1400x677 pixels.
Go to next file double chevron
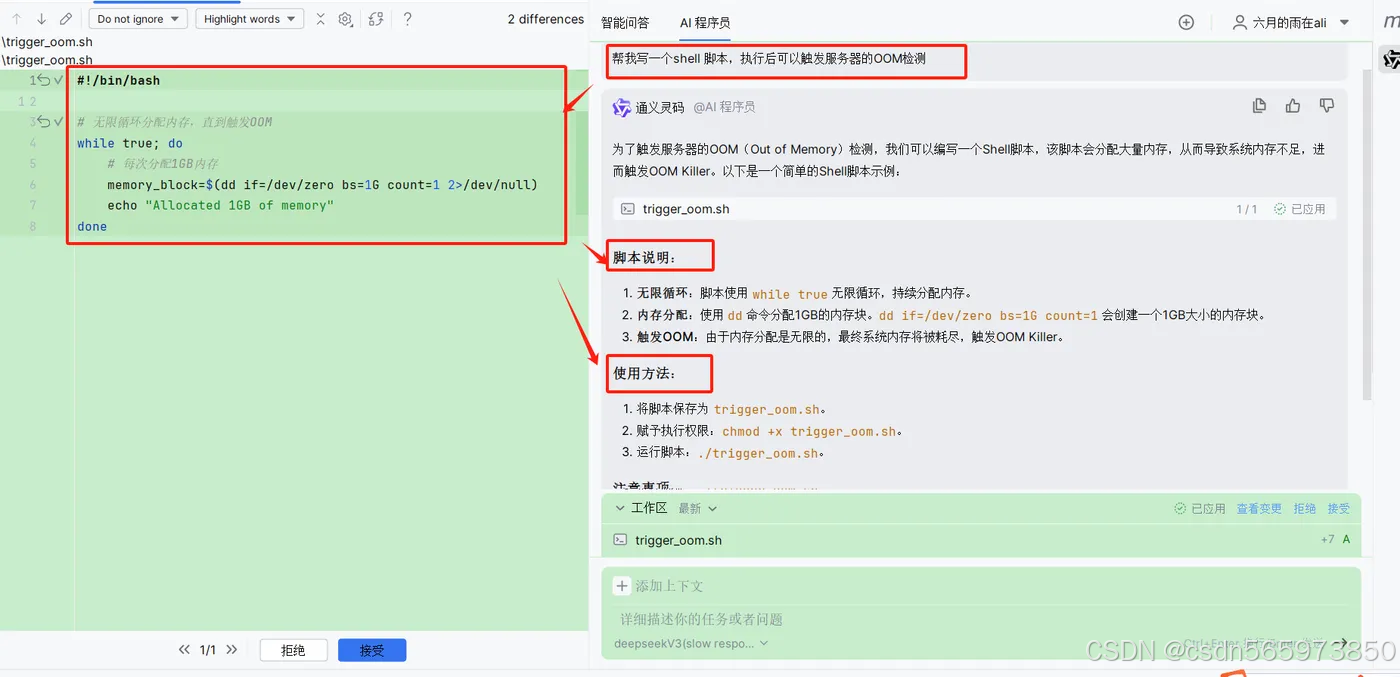click(x=232, y=650)
